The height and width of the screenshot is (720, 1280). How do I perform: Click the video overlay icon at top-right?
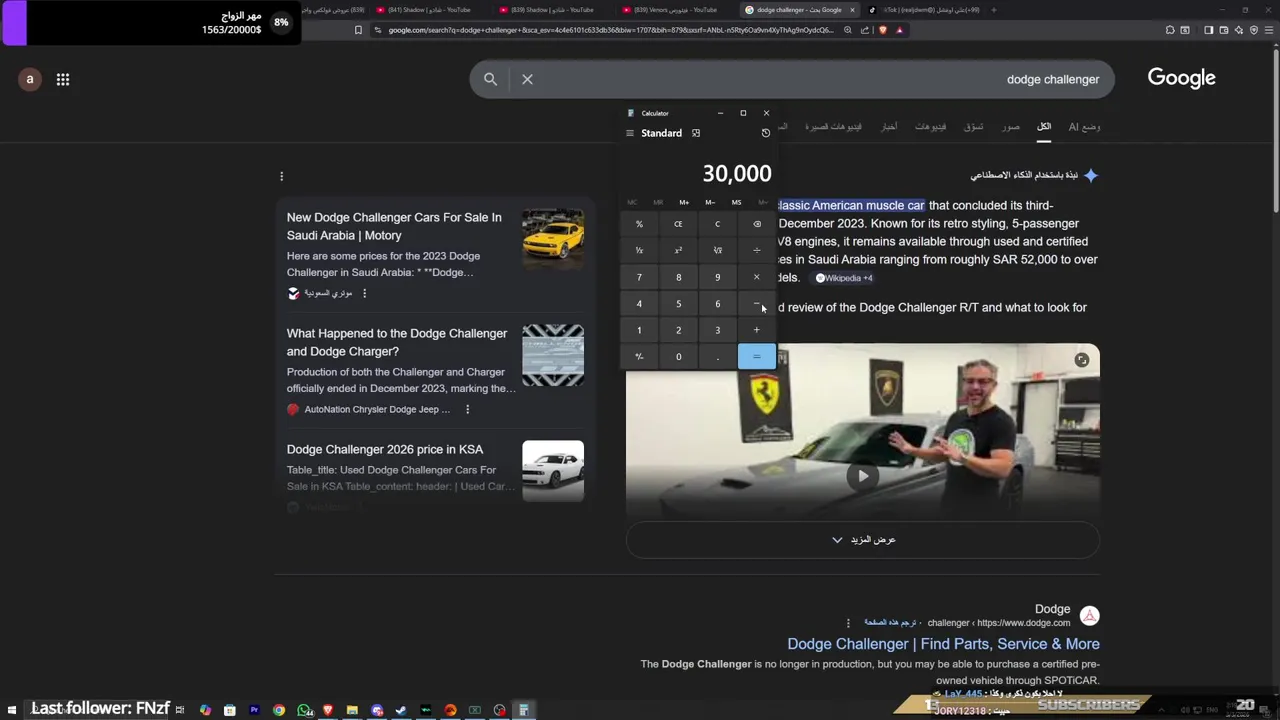tap(1081, 360)
